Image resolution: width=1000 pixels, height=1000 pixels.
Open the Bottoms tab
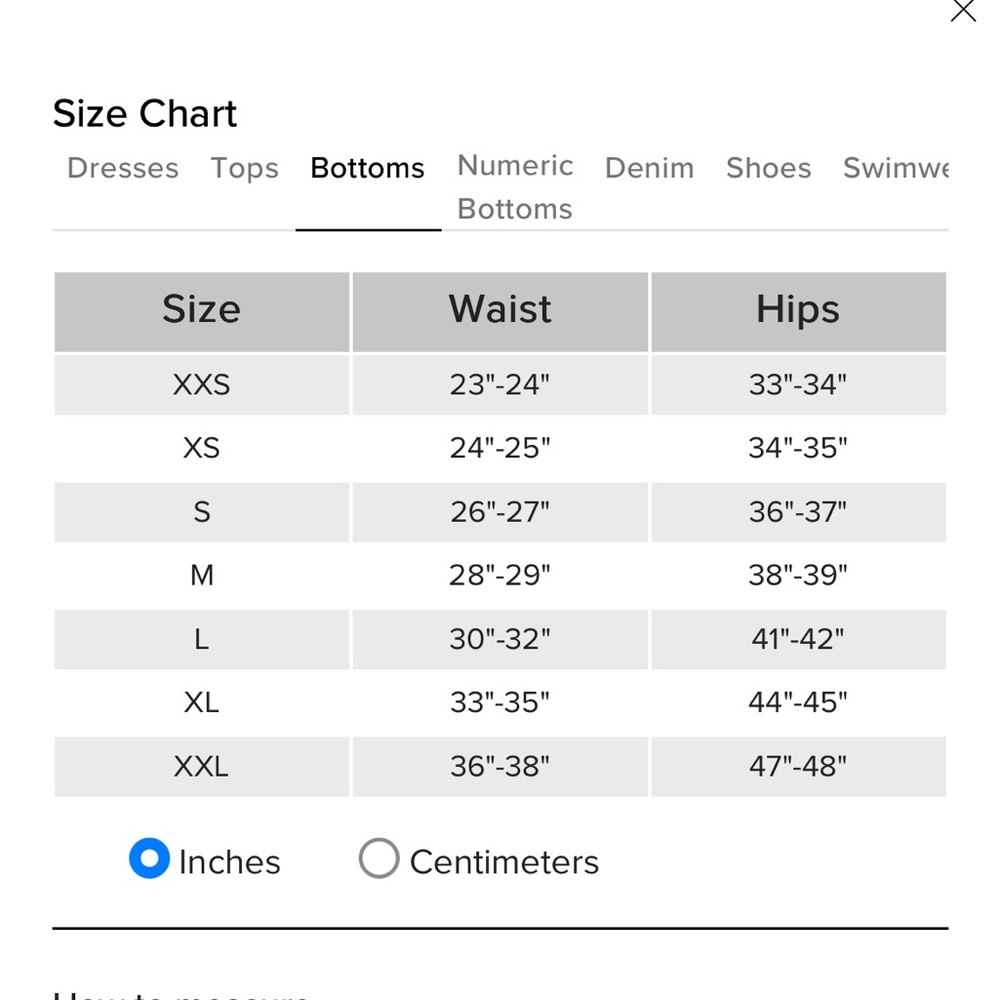[367, 168]
